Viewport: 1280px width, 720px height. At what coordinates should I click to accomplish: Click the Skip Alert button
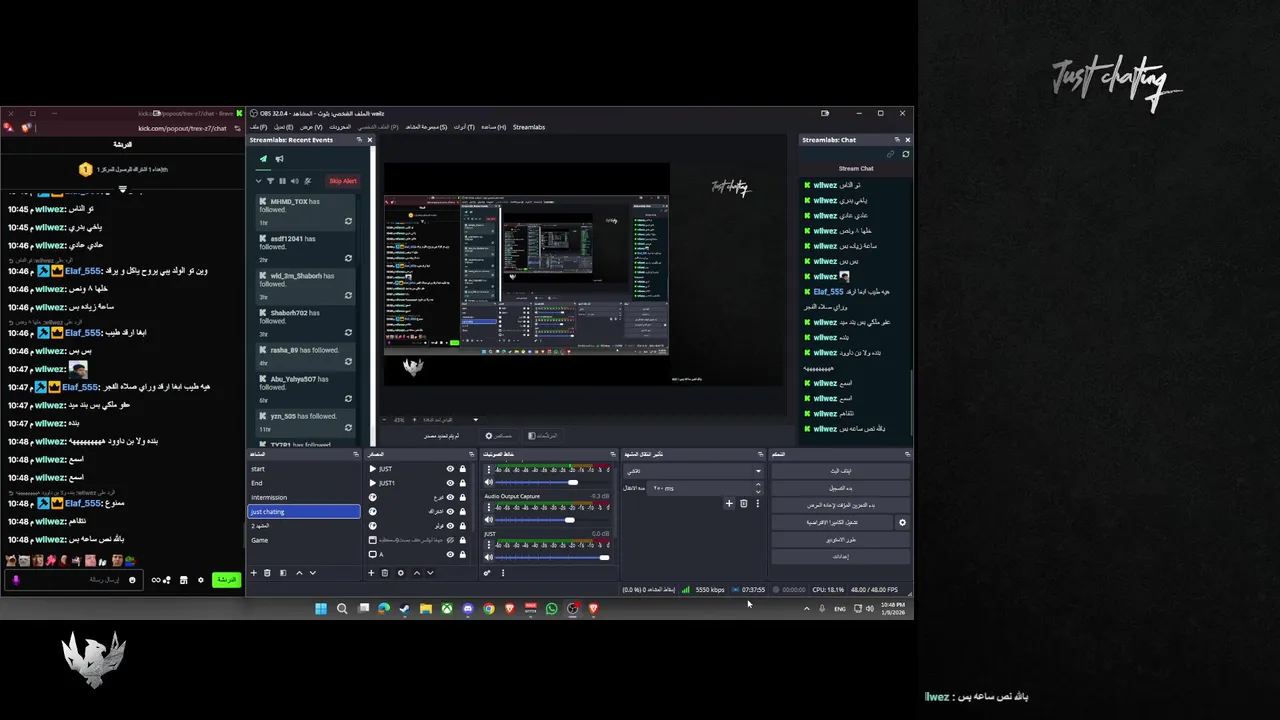342,181
